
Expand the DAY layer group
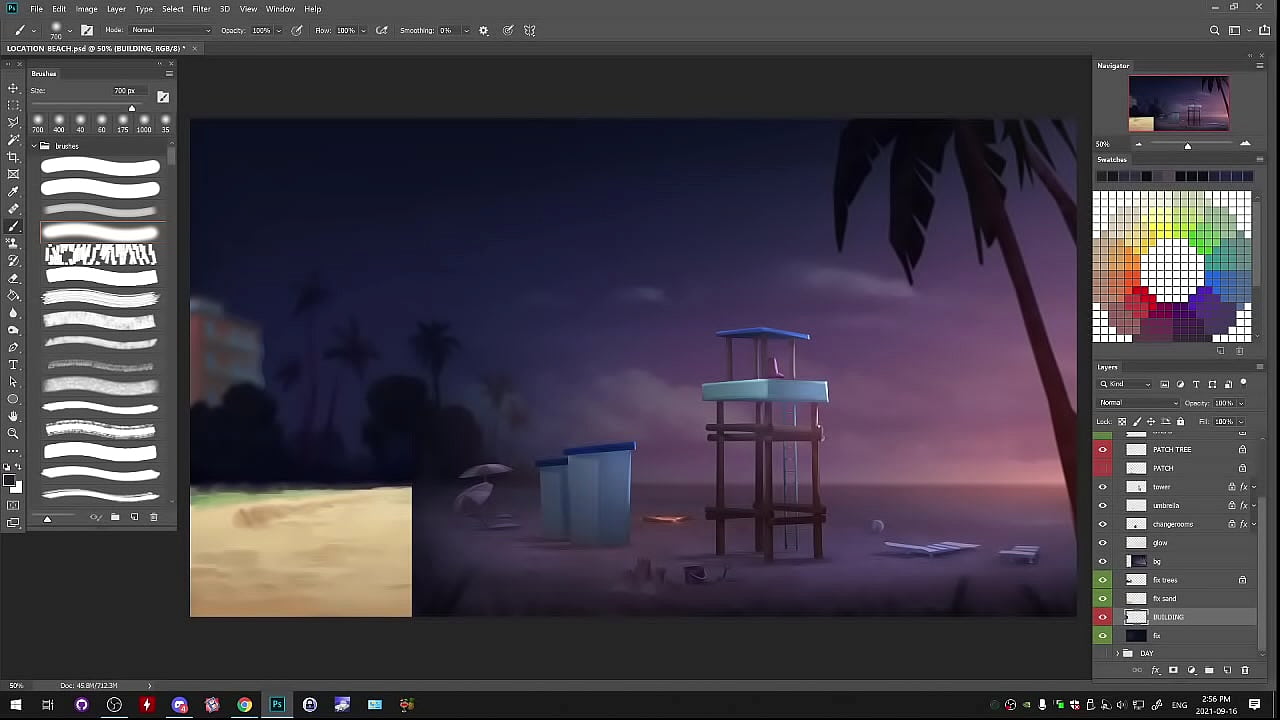[1117, 653]
